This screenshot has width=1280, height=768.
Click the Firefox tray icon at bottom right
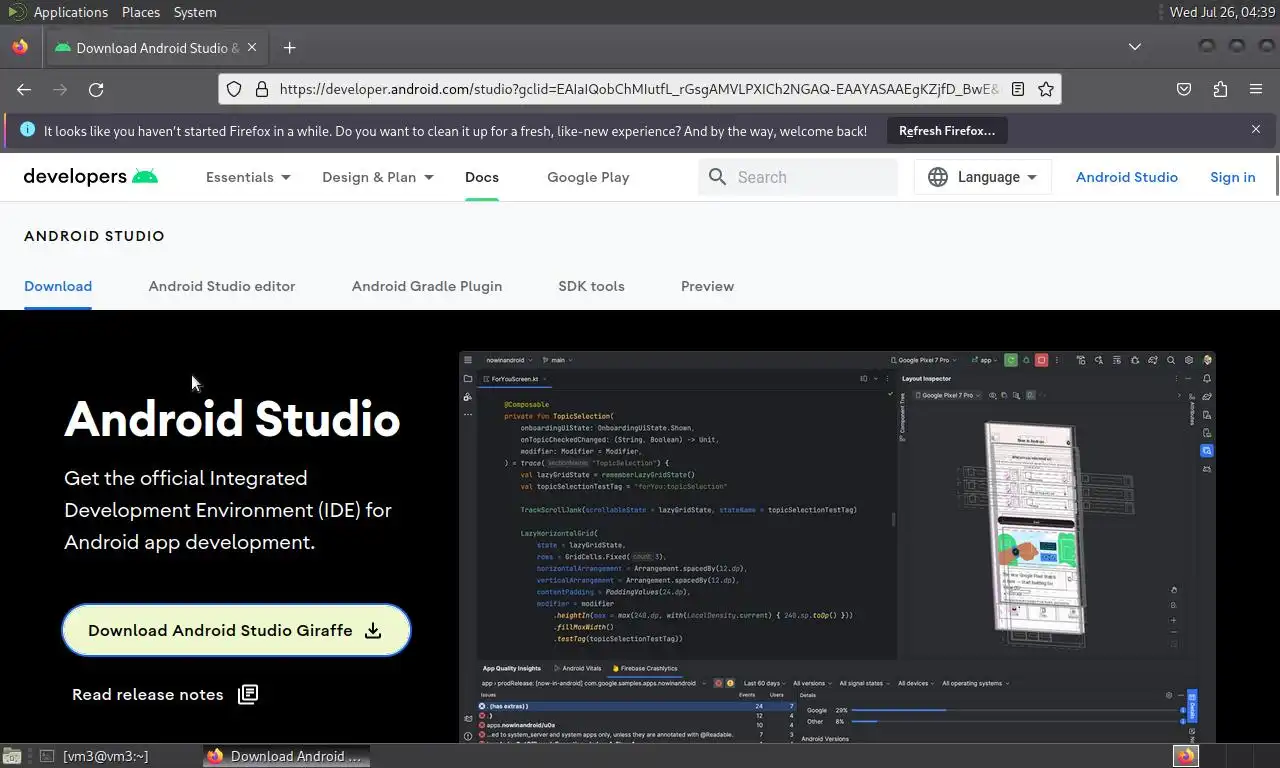[x=1186, y=756]
